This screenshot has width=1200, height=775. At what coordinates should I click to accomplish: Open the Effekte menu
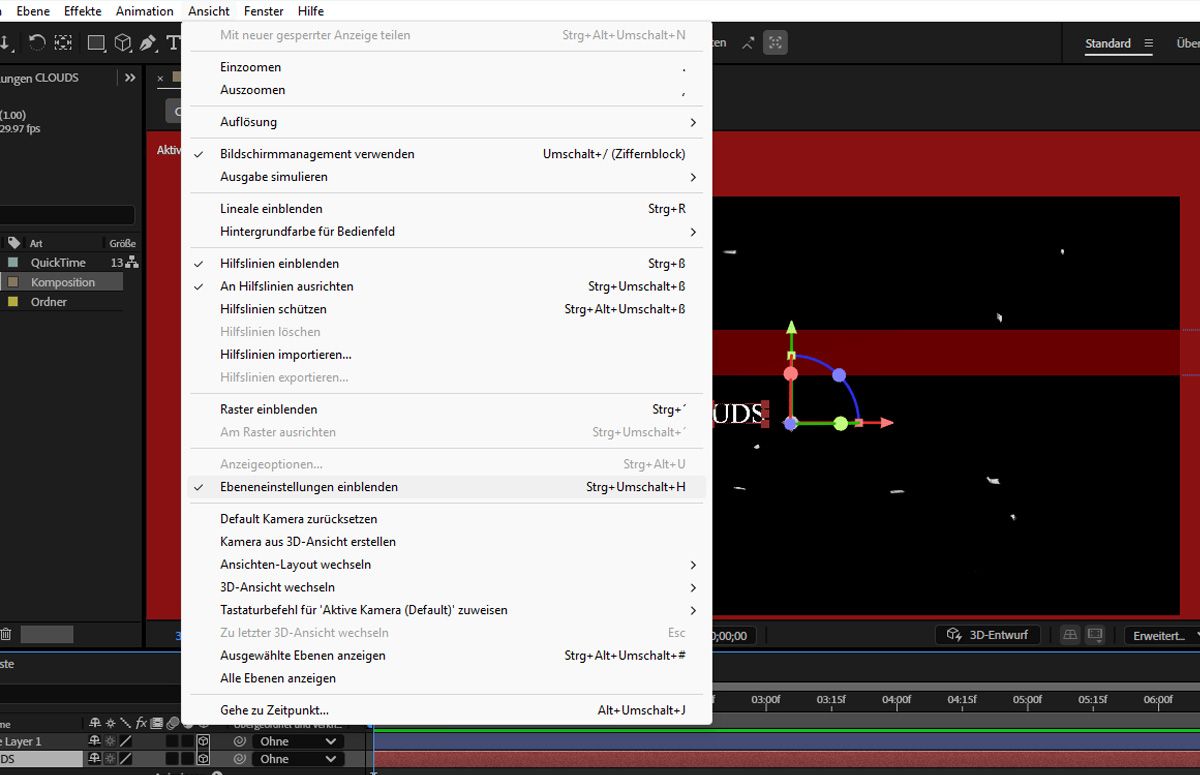pyautogui.click(x=82, y=11)
